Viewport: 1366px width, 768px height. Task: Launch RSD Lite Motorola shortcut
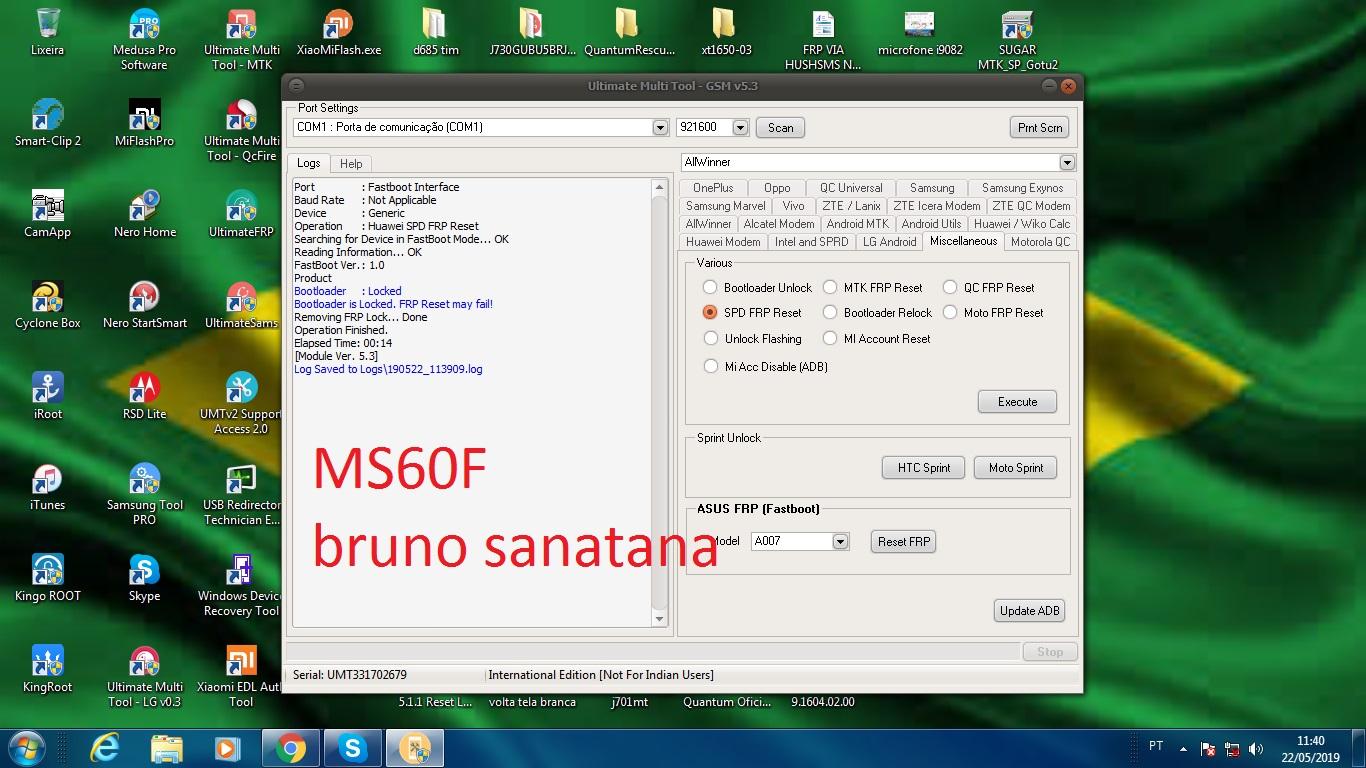[144, 396]
